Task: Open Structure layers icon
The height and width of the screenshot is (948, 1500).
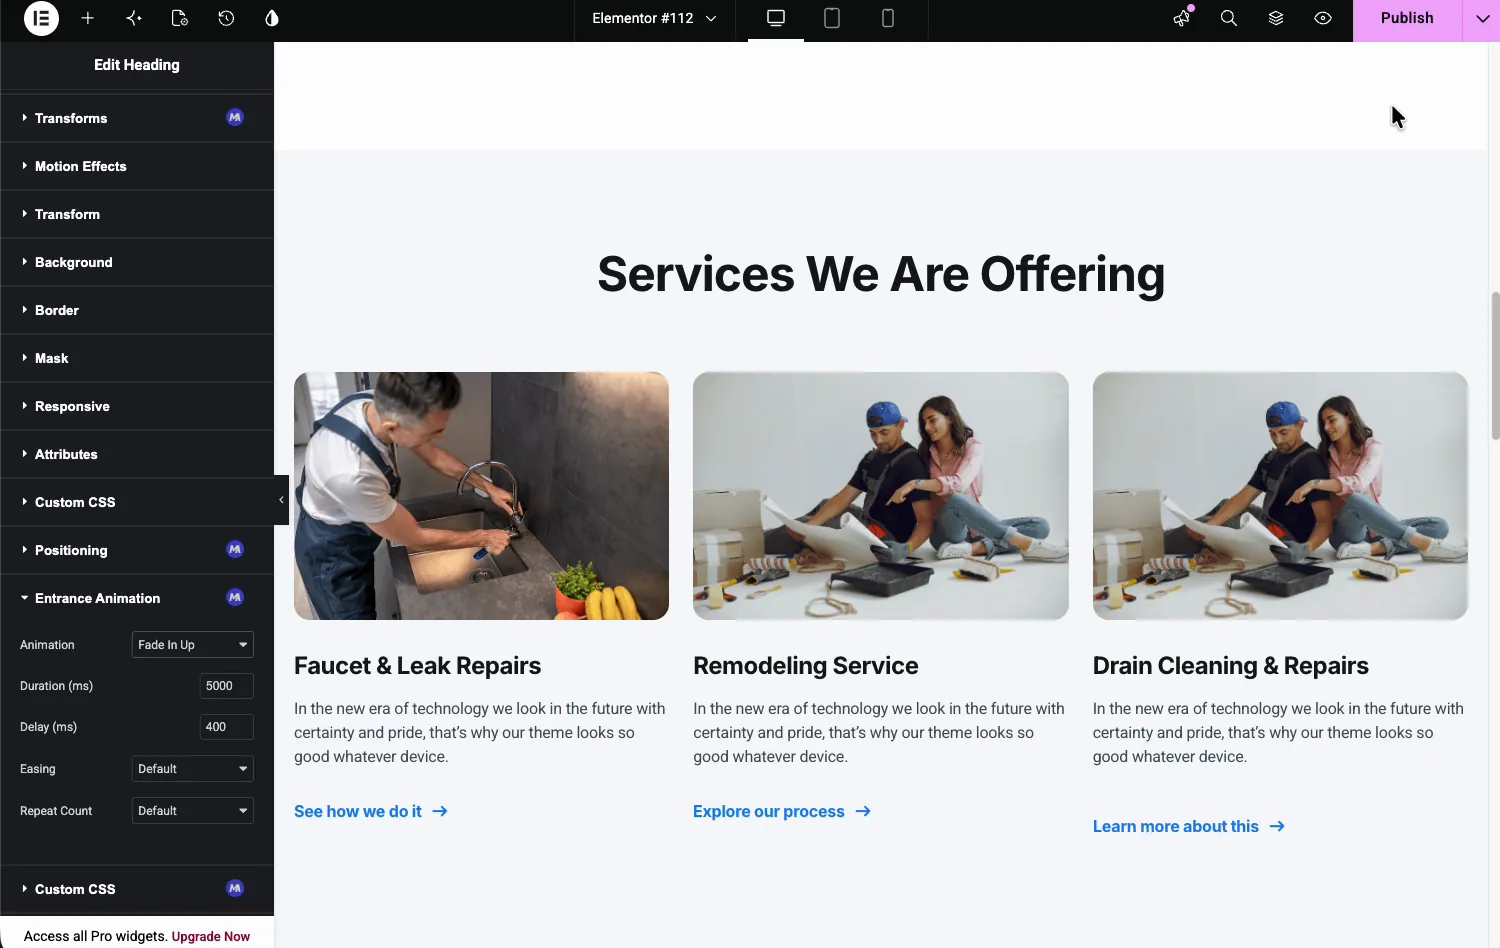Action: tap(1276, 18)
